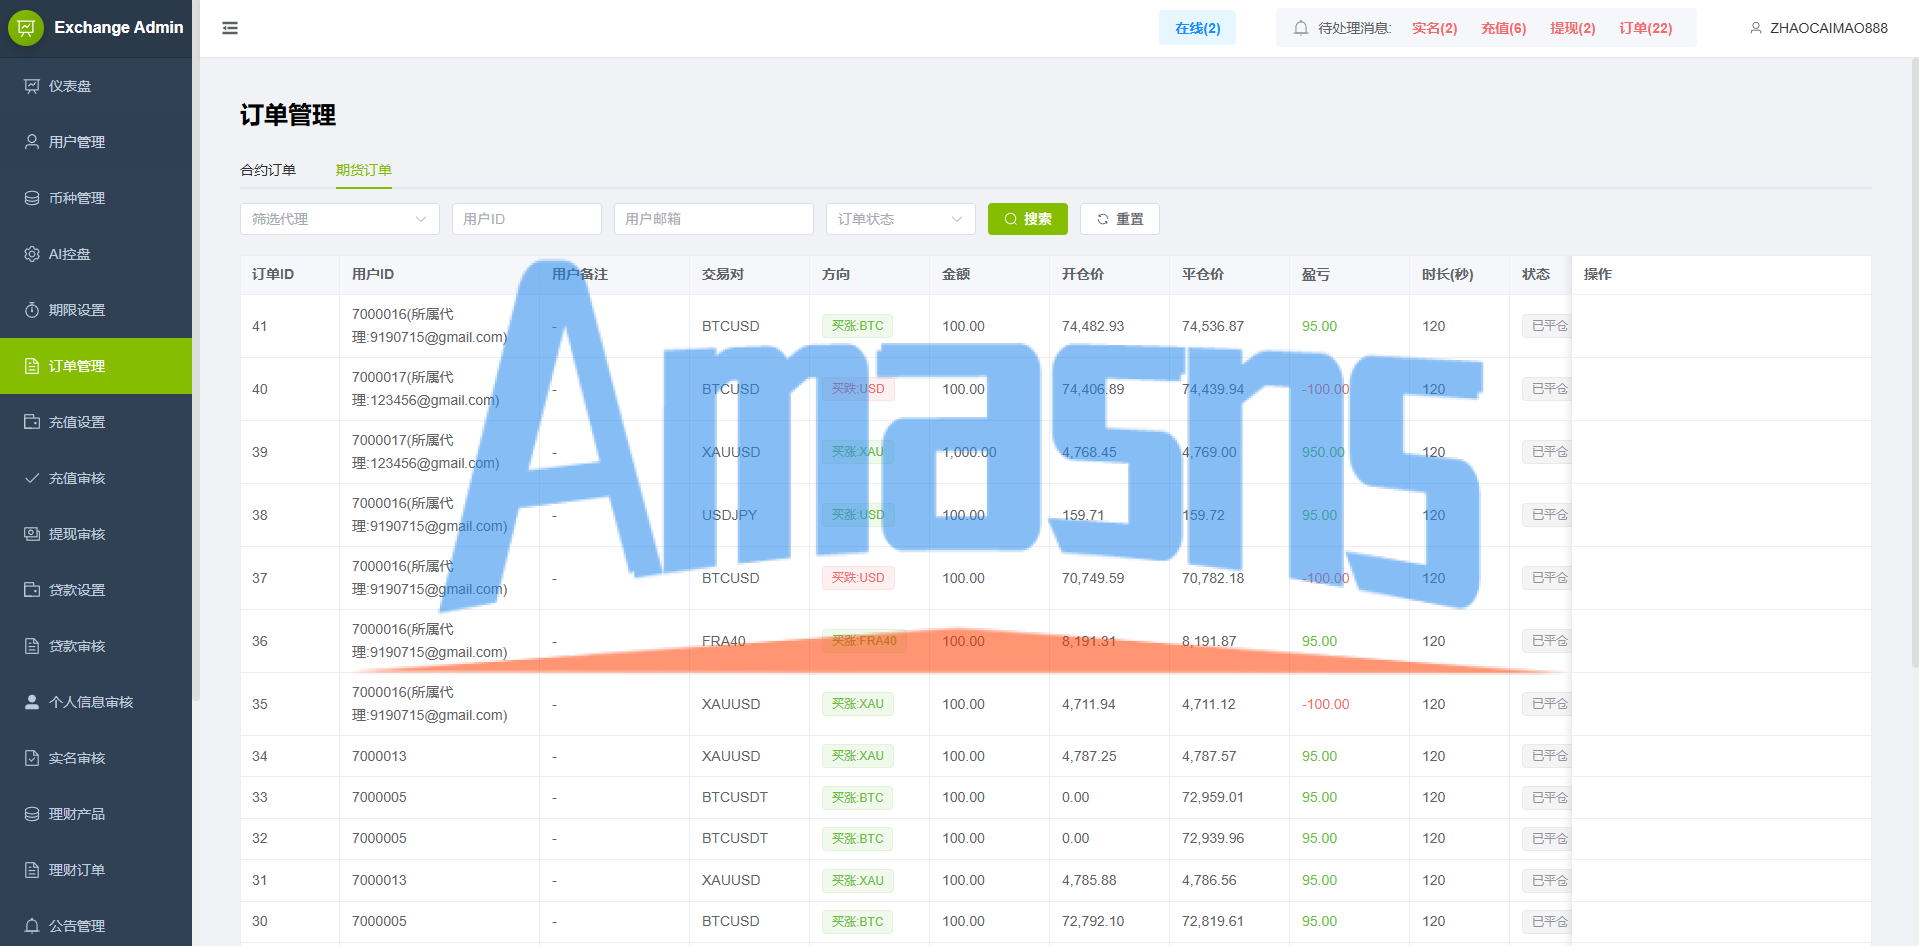Open pending 提现(2) notifications
Image resolution: width=1919 pixels, height=946 pixels.
point(1572,28)
